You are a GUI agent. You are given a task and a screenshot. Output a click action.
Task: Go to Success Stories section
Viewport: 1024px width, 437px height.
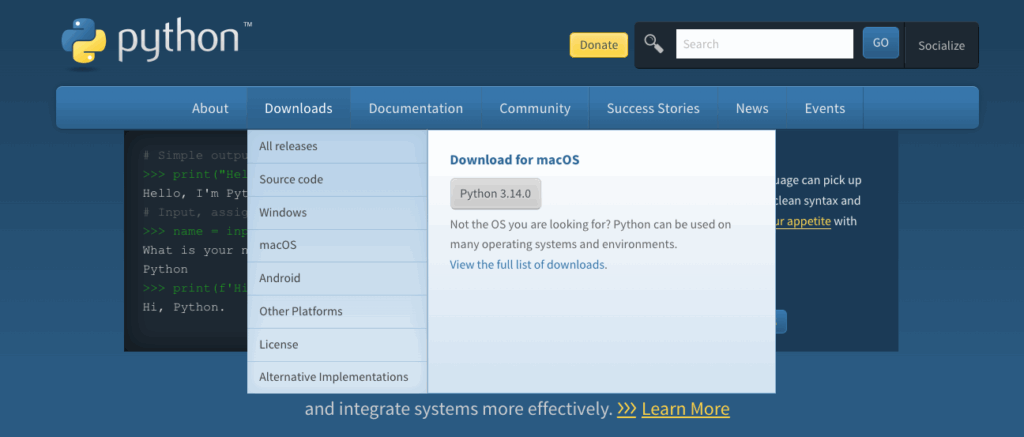653,108
